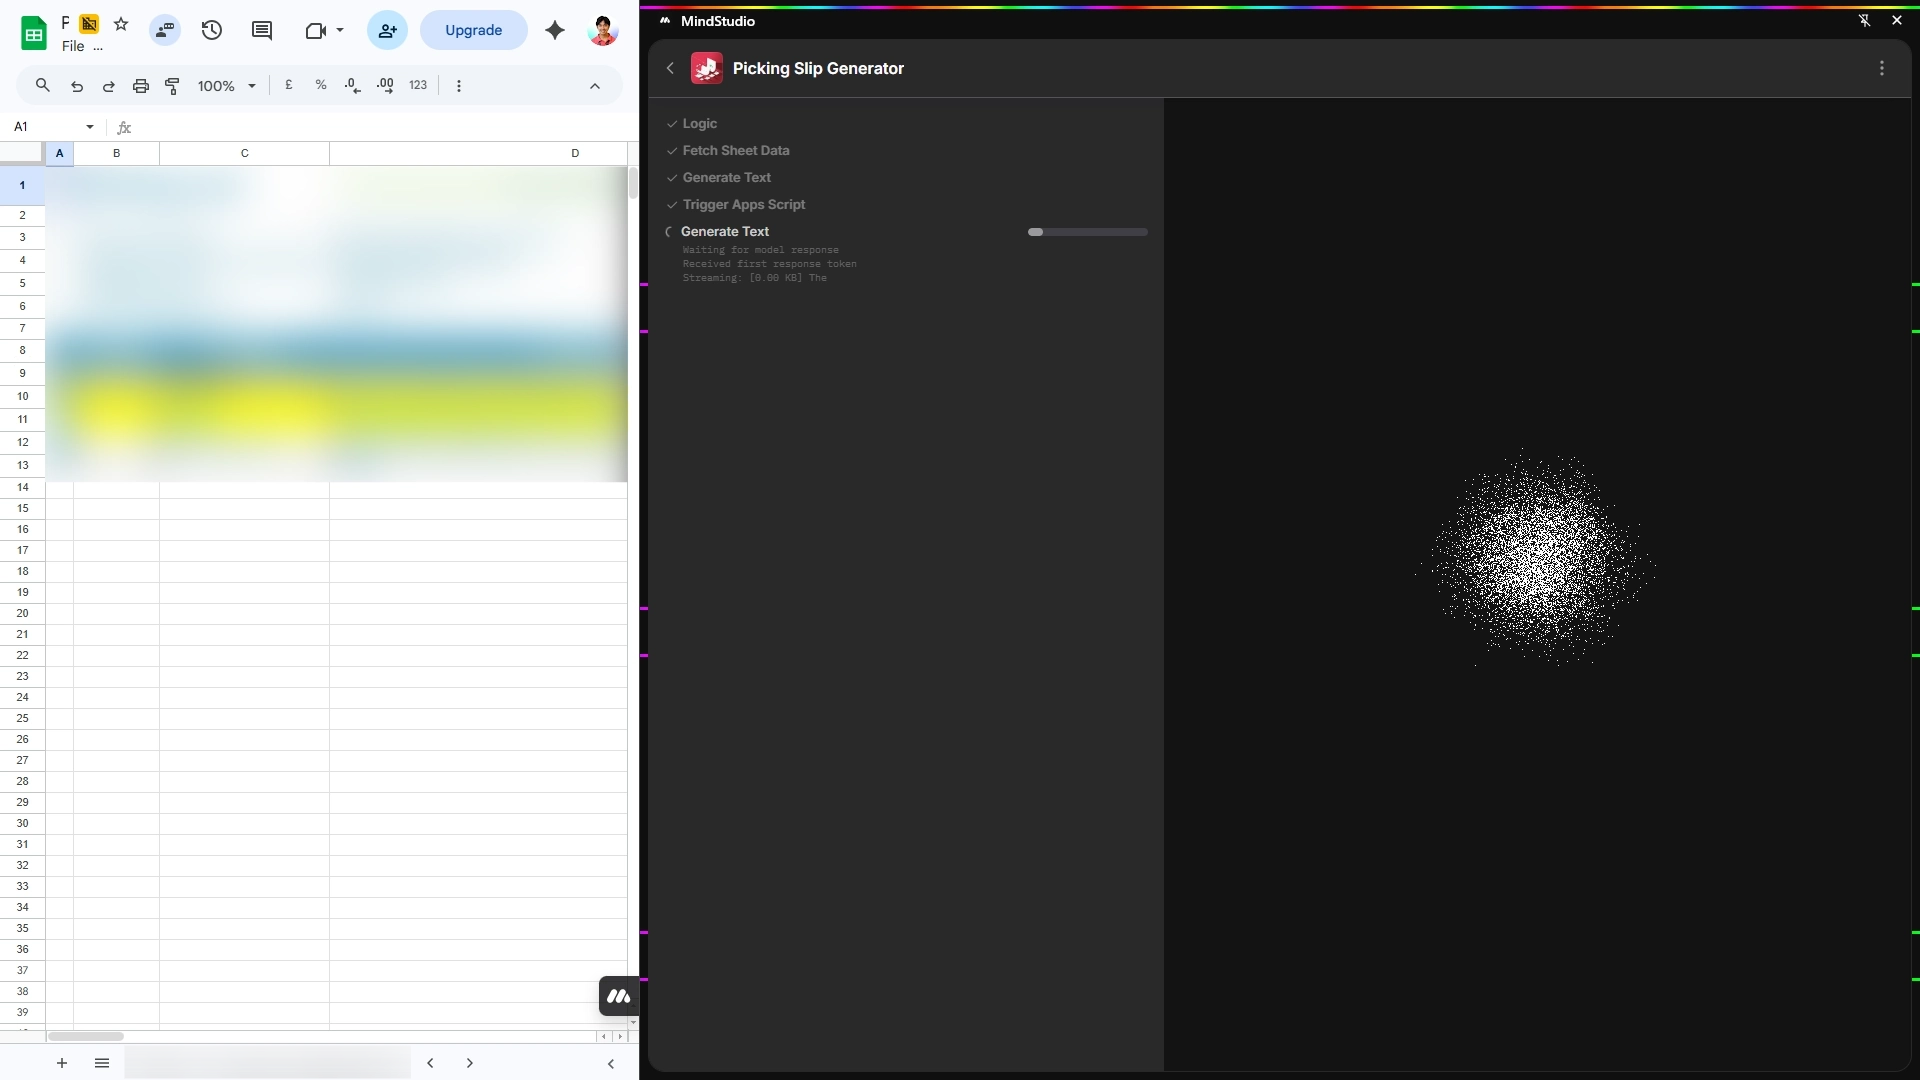
Task: Click the sheet's vertical scrollbar thumb
Action: pyautogui.click(x=633, y=183)
